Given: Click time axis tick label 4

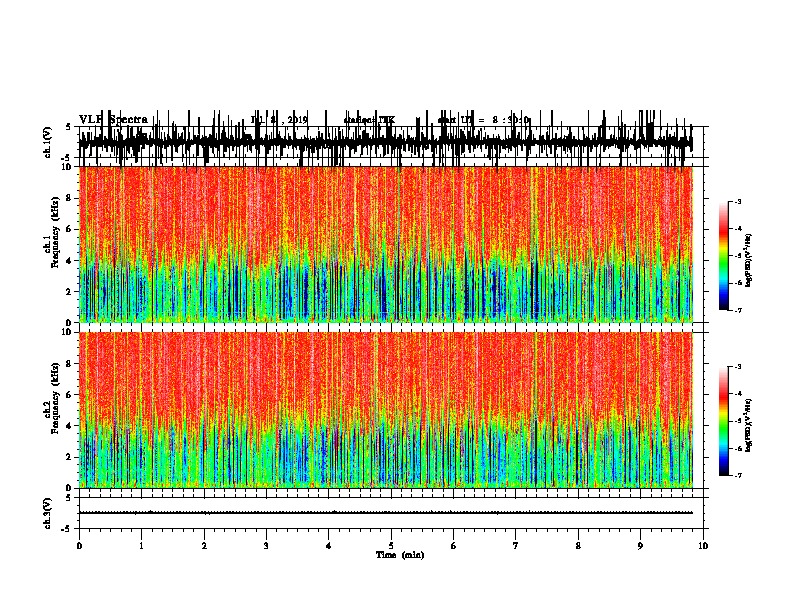Looking at the screenshot, I should pos(329,546).
